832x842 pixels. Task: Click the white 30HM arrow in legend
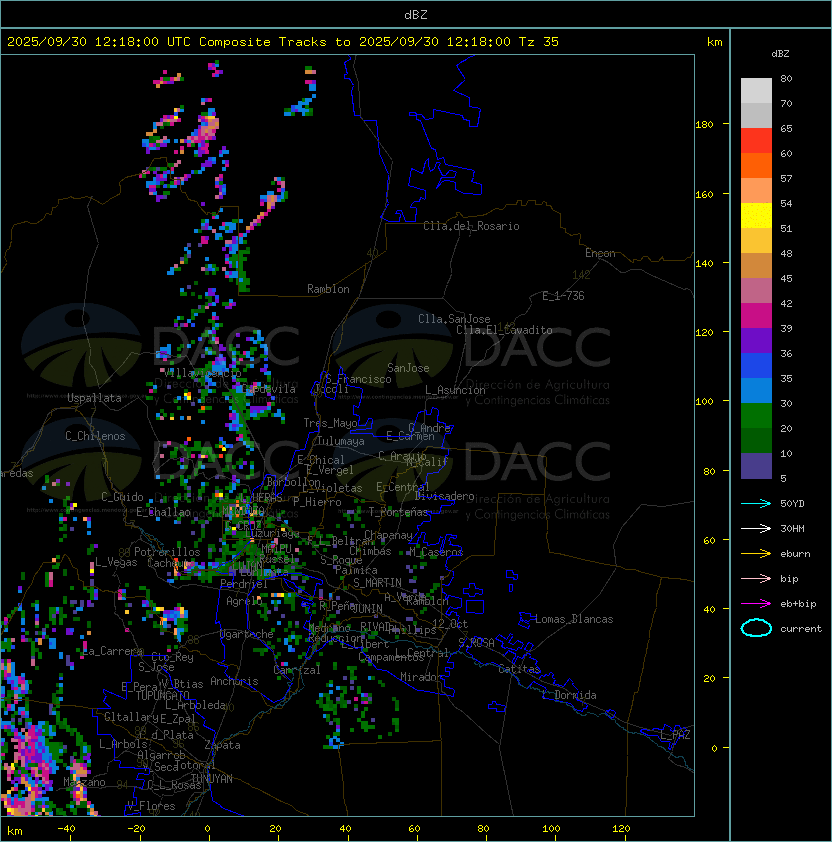756,528
